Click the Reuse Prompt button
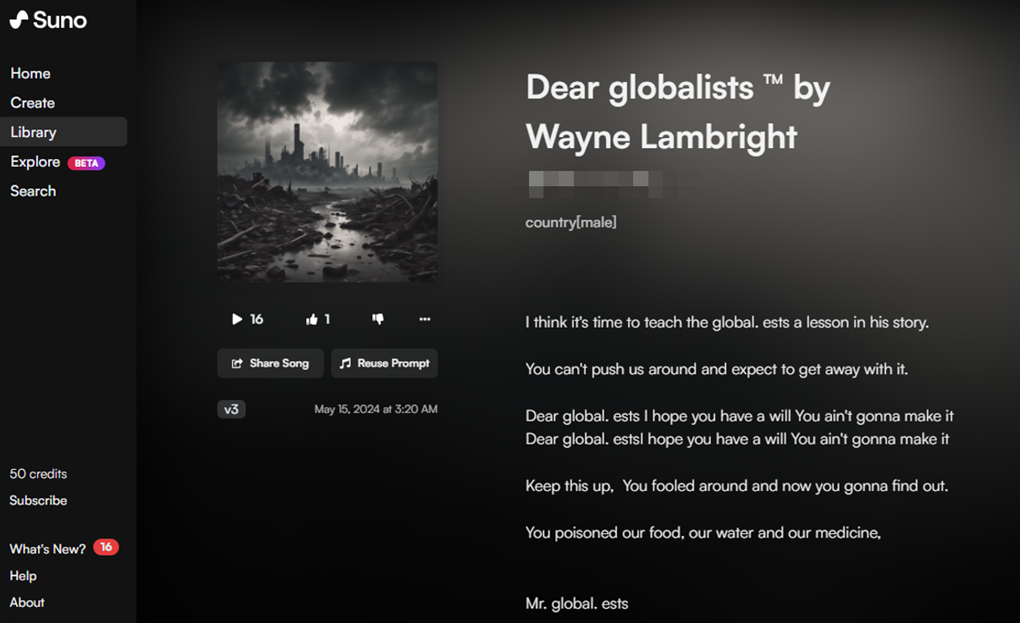The height and width of the screenshot is (623, 1020). coord(384,363)
